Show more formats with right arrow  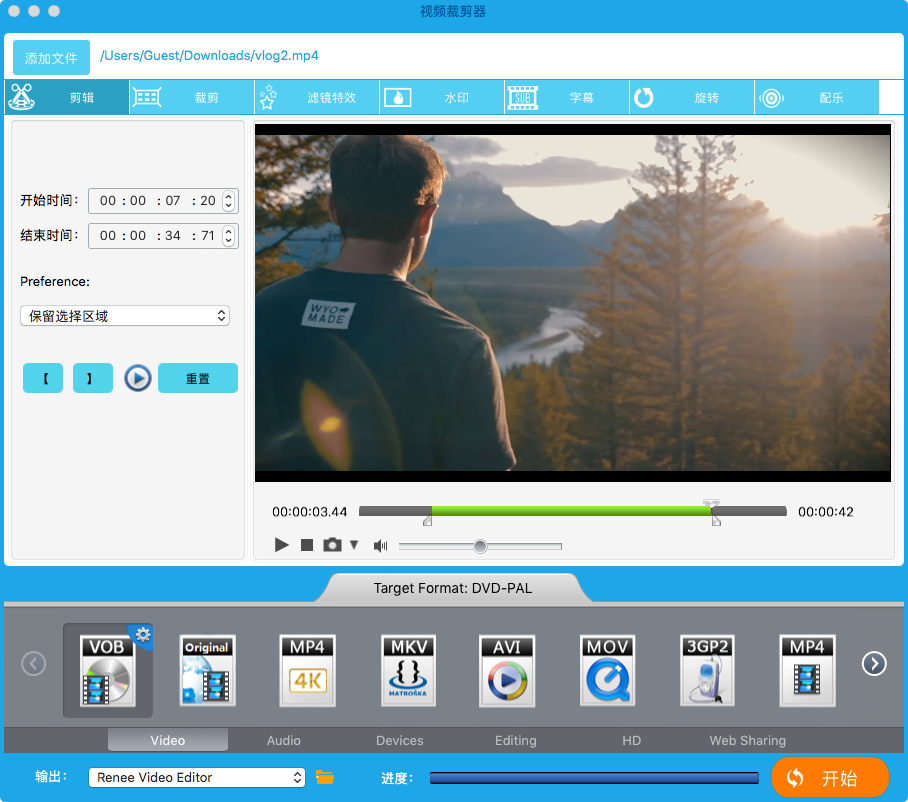click(874, 664)
